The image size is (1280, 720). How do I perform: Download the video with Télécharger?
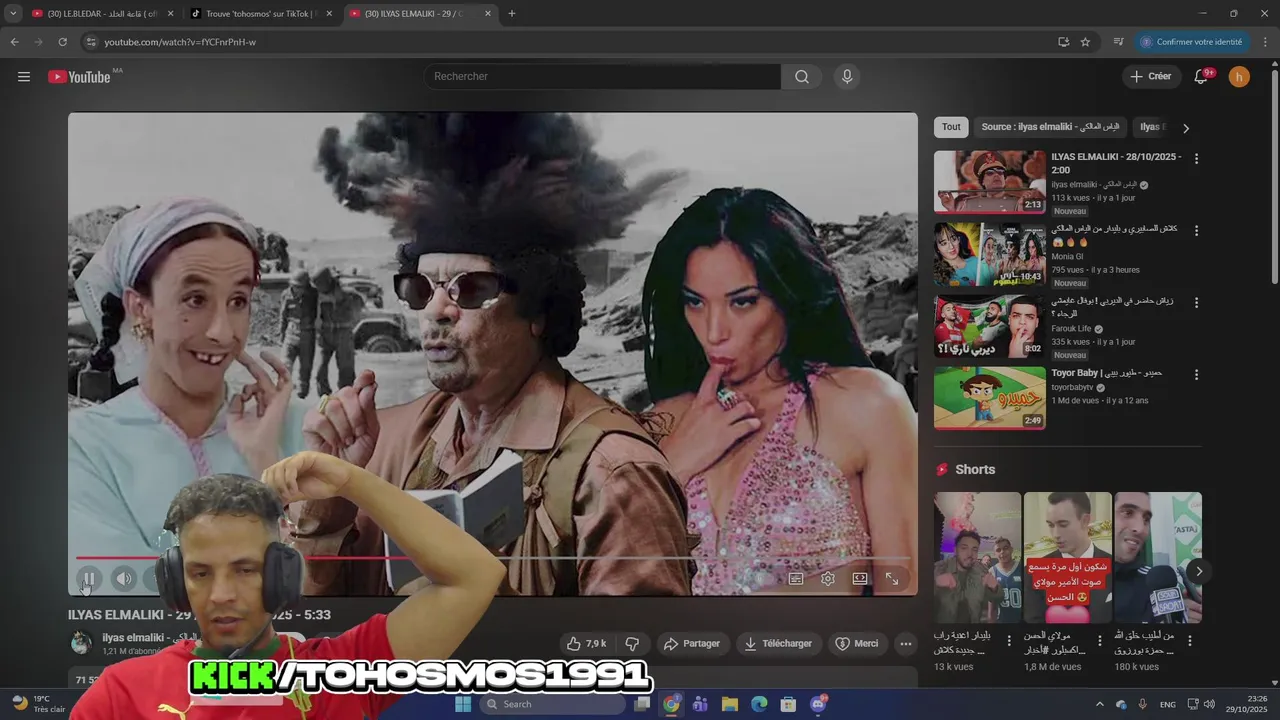click(779, 644)
